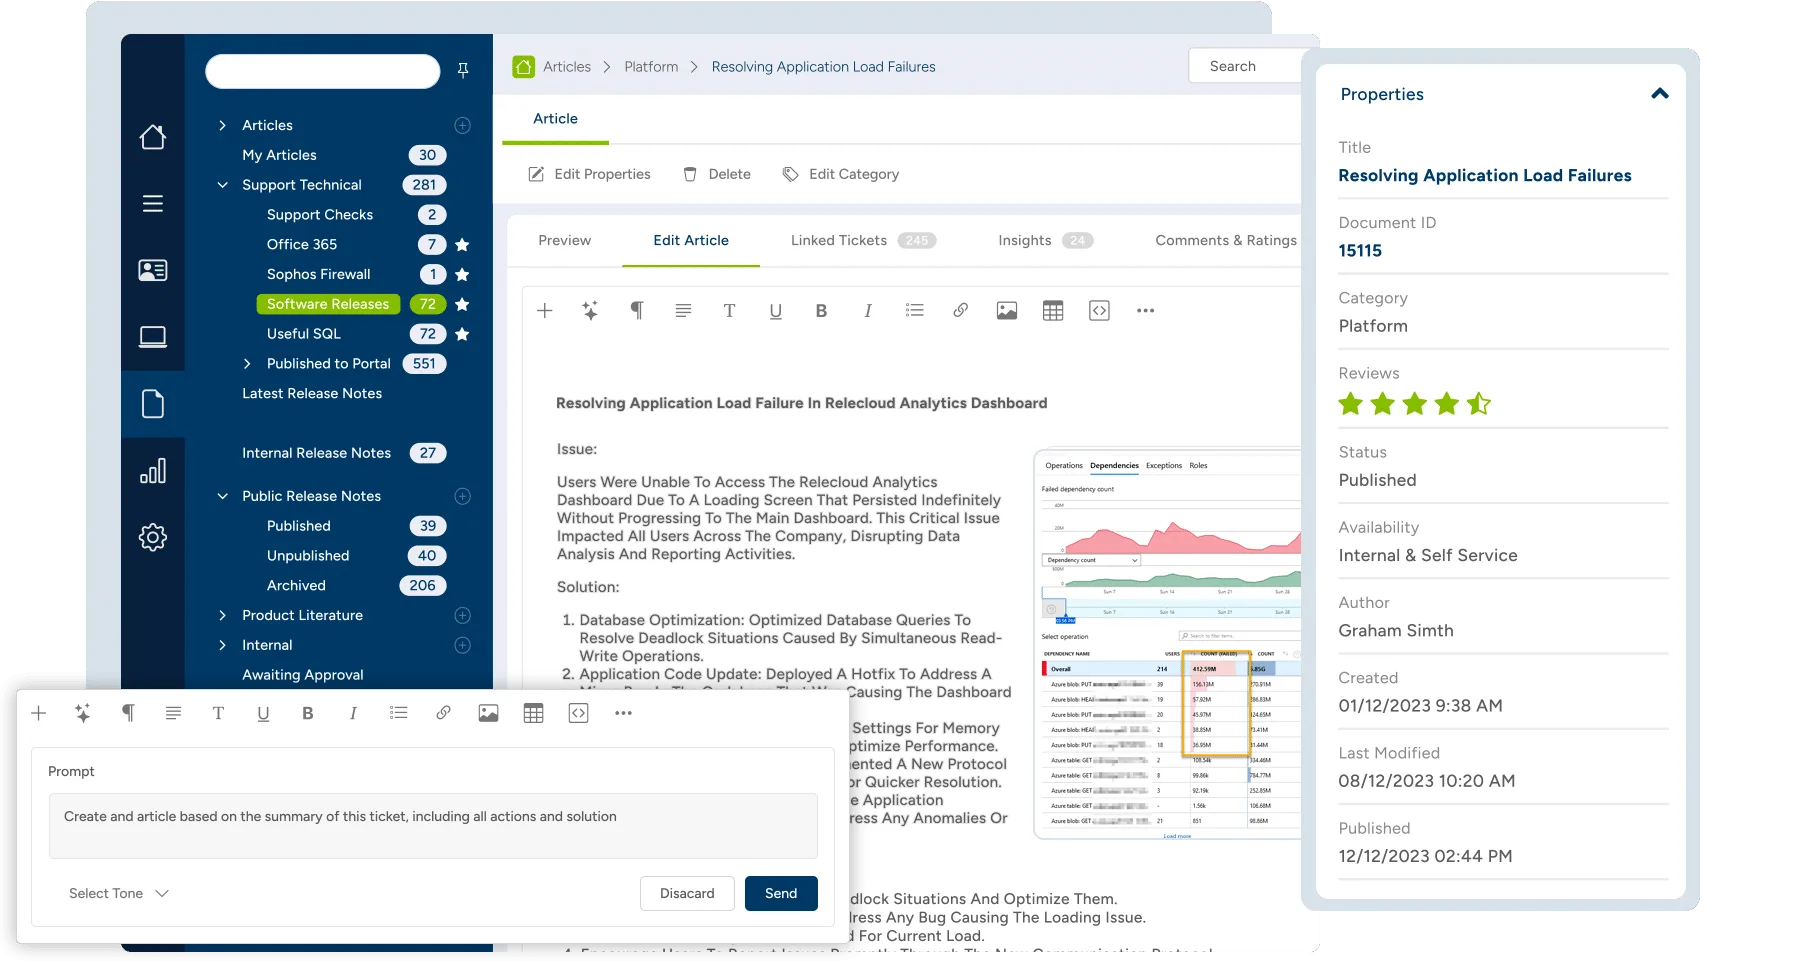
Task: Insert table from prompt panel toolbar
Action: 534,713
